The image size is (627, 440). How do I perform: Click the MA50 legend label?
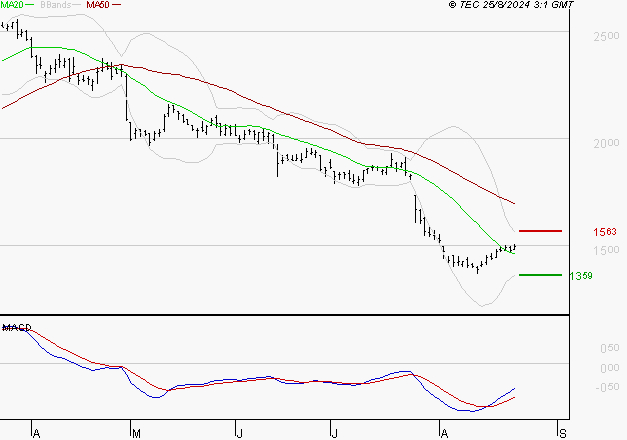pos(98,5)
